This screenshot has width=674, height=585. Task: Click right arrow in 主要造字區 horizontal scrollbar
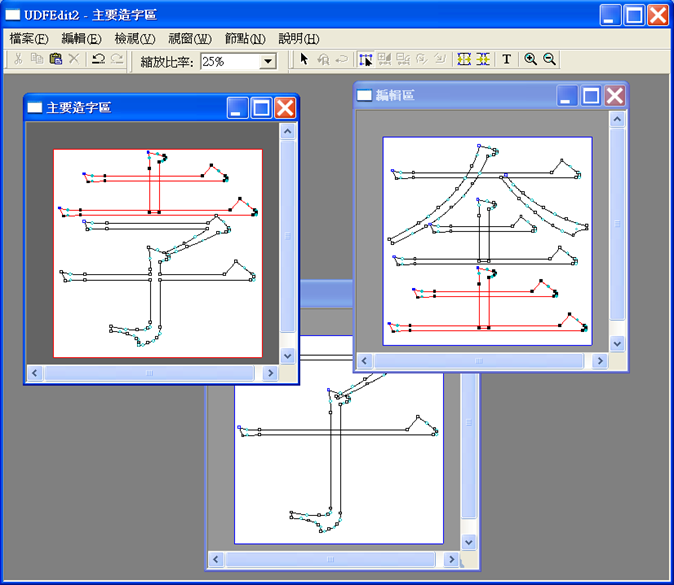[x=270, y=373]
